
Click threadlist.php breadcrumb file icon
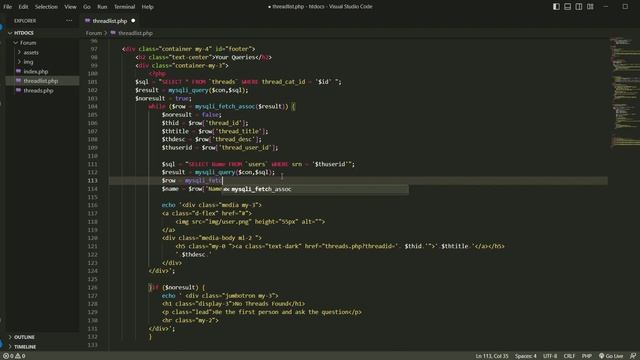click(x=113, y=33)
